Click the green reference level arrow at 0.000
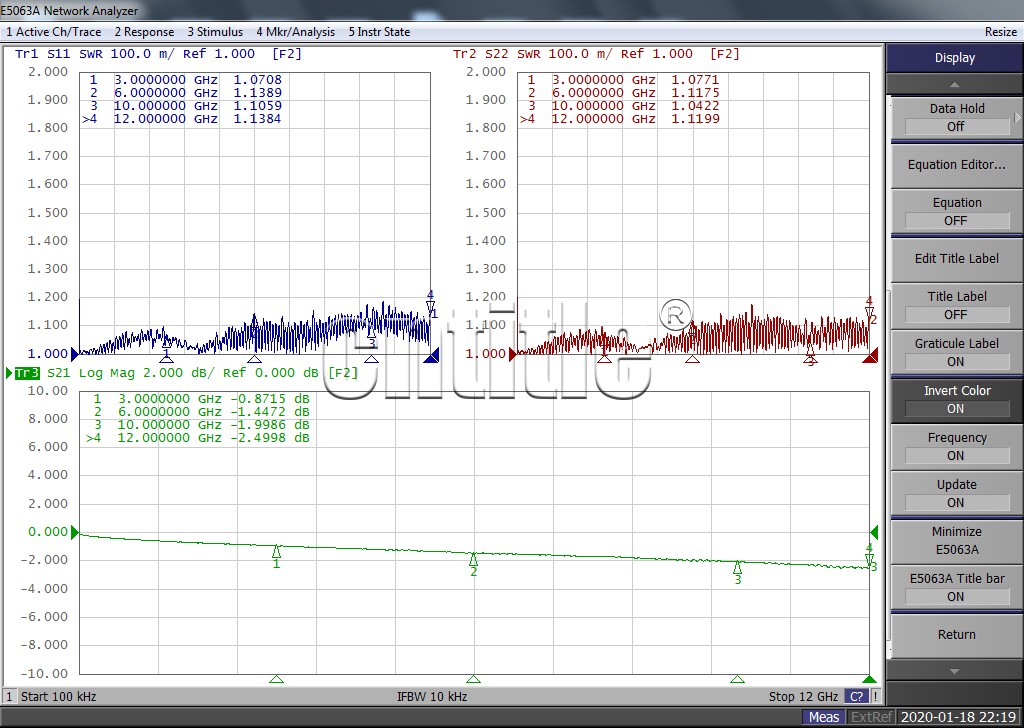The height and width of the screenshot is (728, 1024). click(x=74, y=532)
